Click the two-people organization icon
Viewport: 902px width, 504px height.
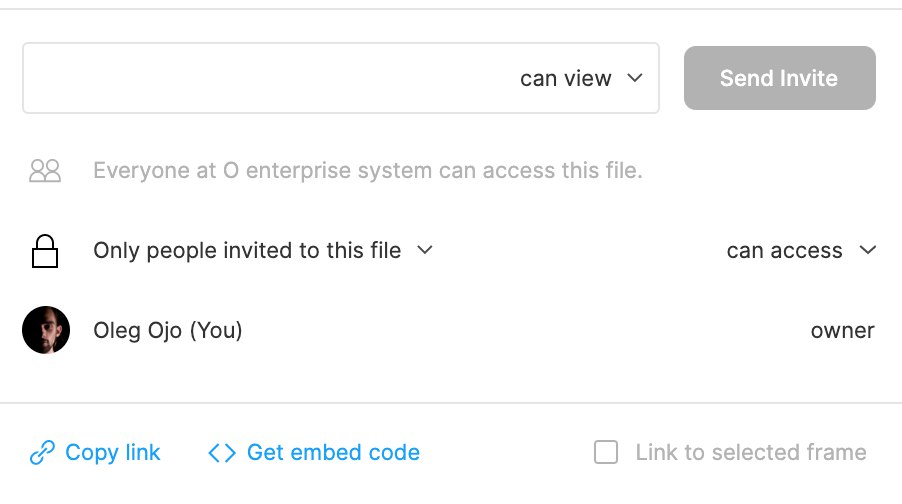click(x=45, y=170)
